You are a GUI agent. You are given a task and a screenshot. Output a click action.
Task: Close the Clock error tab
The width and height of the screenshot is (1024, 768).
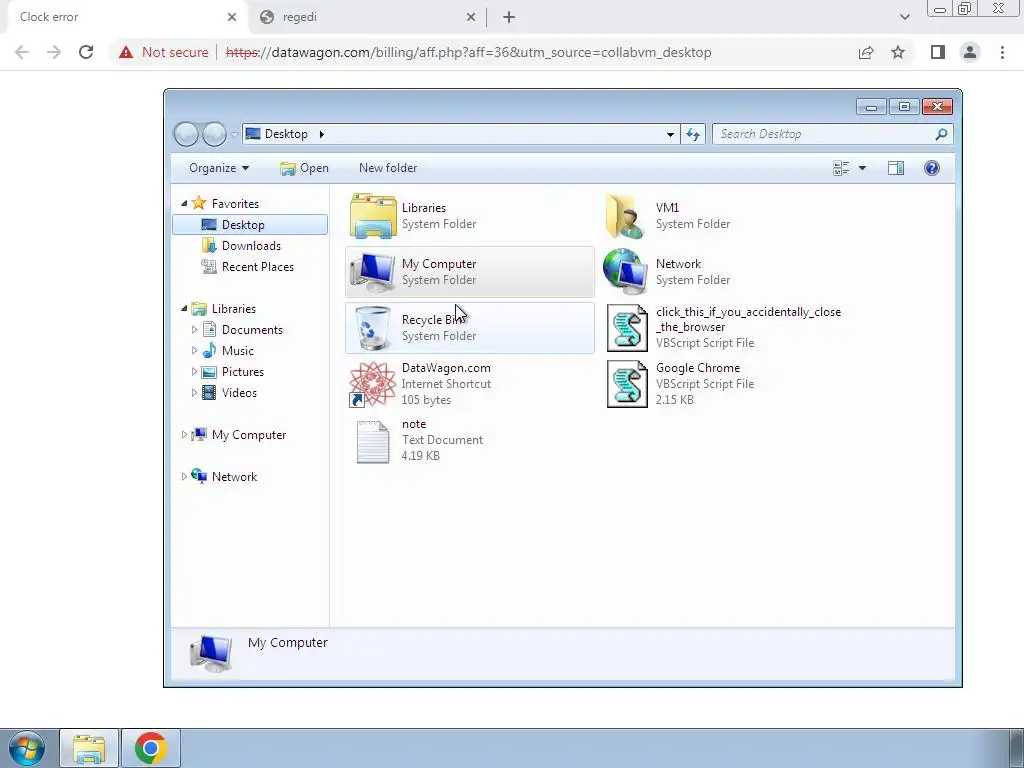tap(232, 17)
